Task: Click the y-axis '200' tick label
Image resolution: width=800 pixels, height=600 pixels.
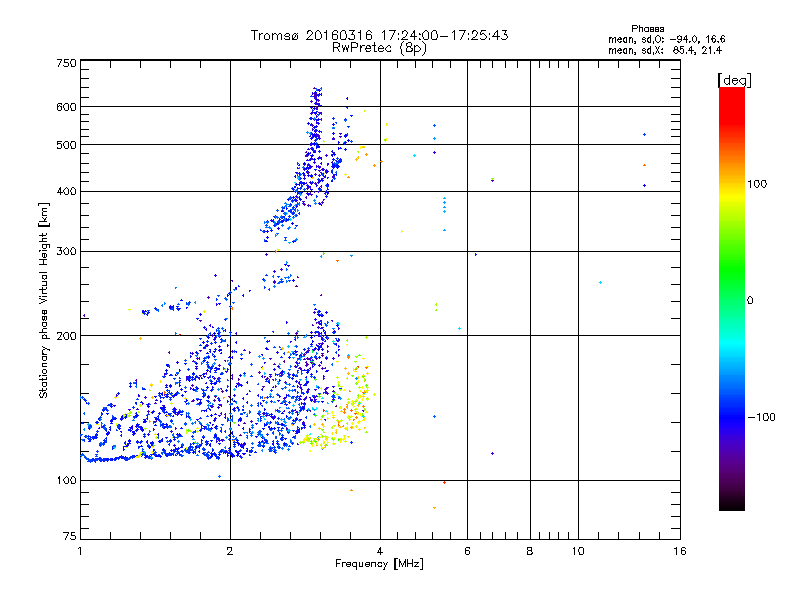Action: 67,336
